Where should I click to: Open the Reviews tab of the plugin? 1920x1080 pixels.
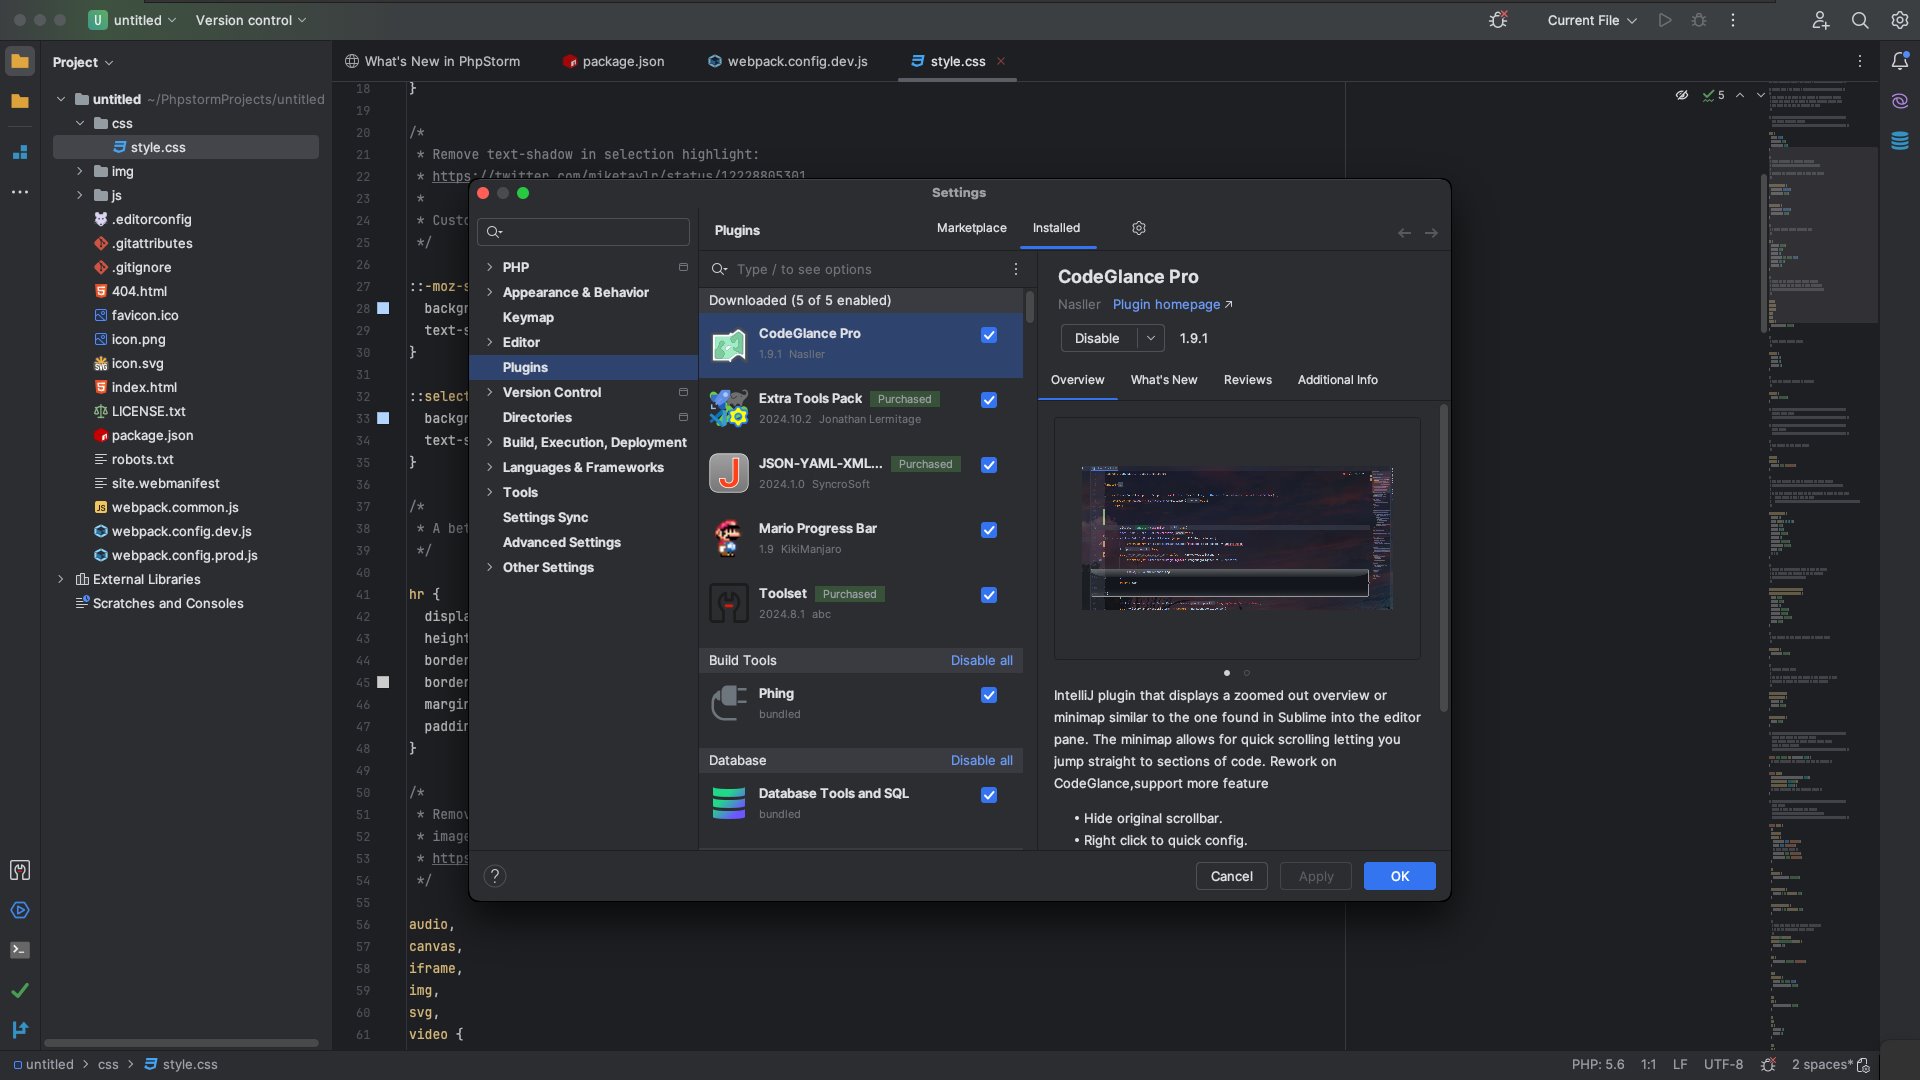point(1247,380)
